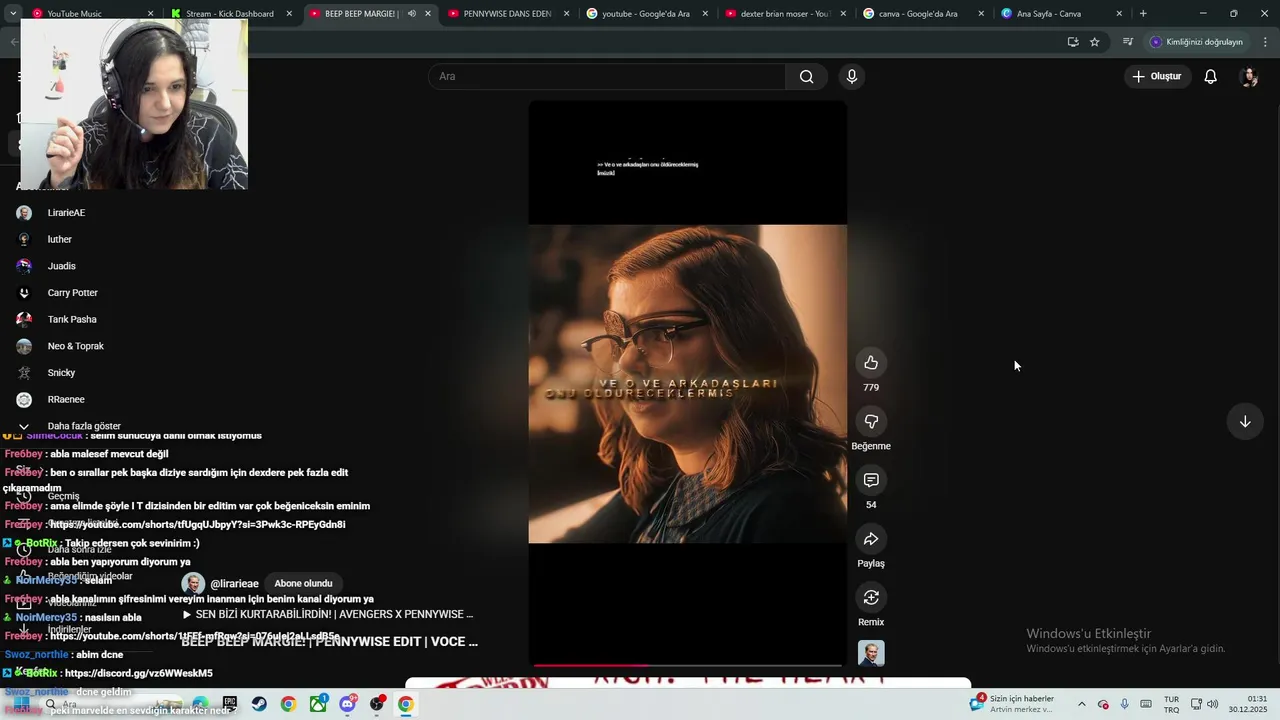Open the Epic Games launcher in taskbar
The image size is (1280, 720).
(x=229, y=704)
